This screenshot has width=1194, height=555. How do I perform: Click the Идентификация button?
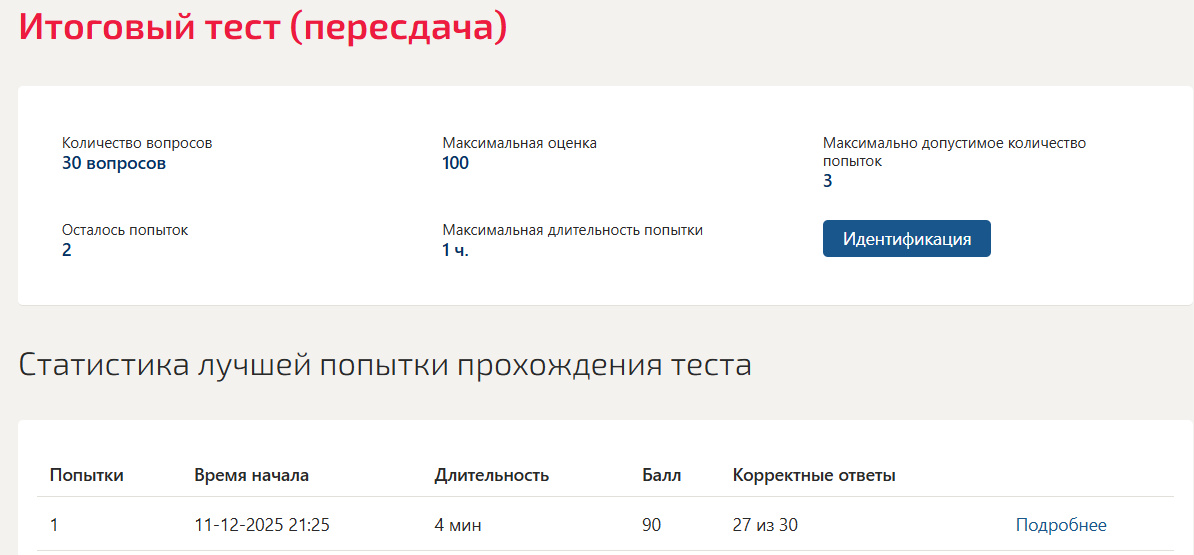pyautogui.click(x=906, y=239)
